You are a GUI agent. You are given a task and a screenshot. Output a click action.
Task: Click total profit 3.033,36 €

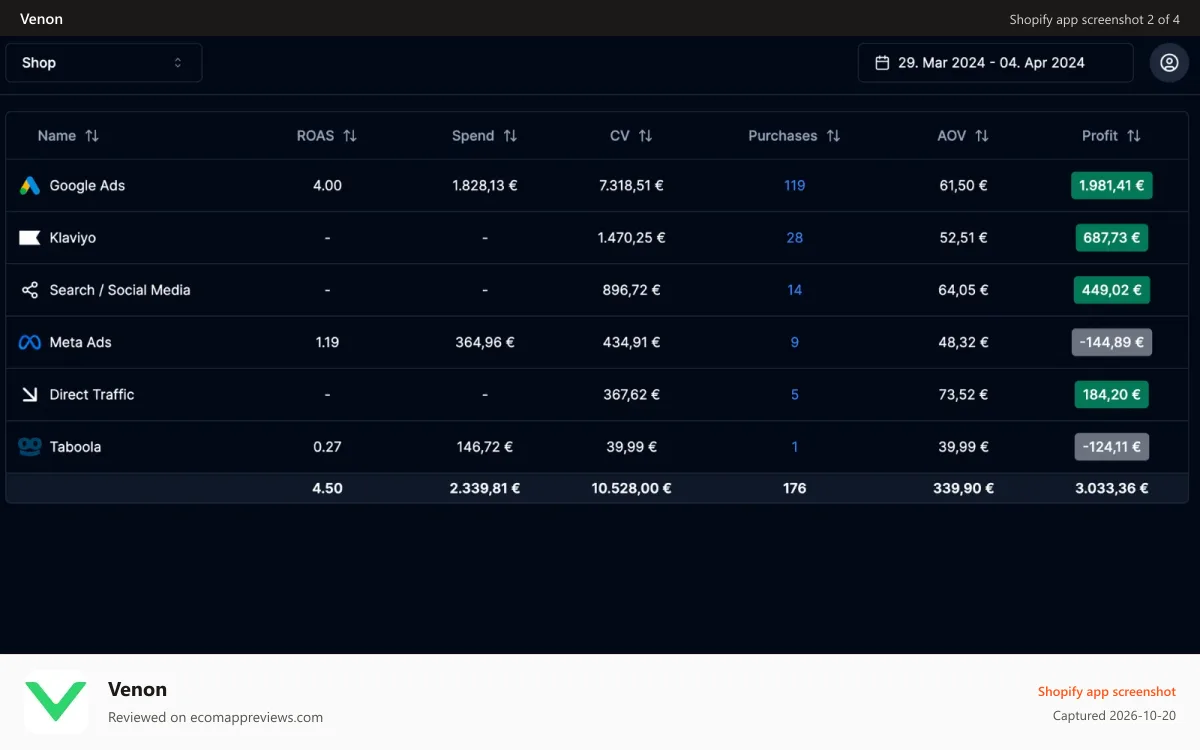click(1111, 488)
